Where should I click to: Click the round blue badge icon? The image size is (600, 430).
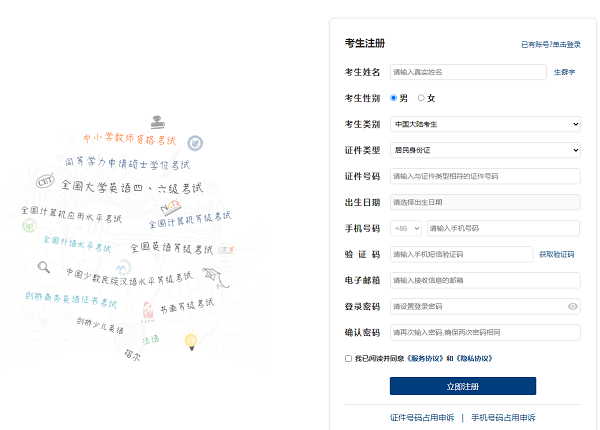[x=195, y=143]
